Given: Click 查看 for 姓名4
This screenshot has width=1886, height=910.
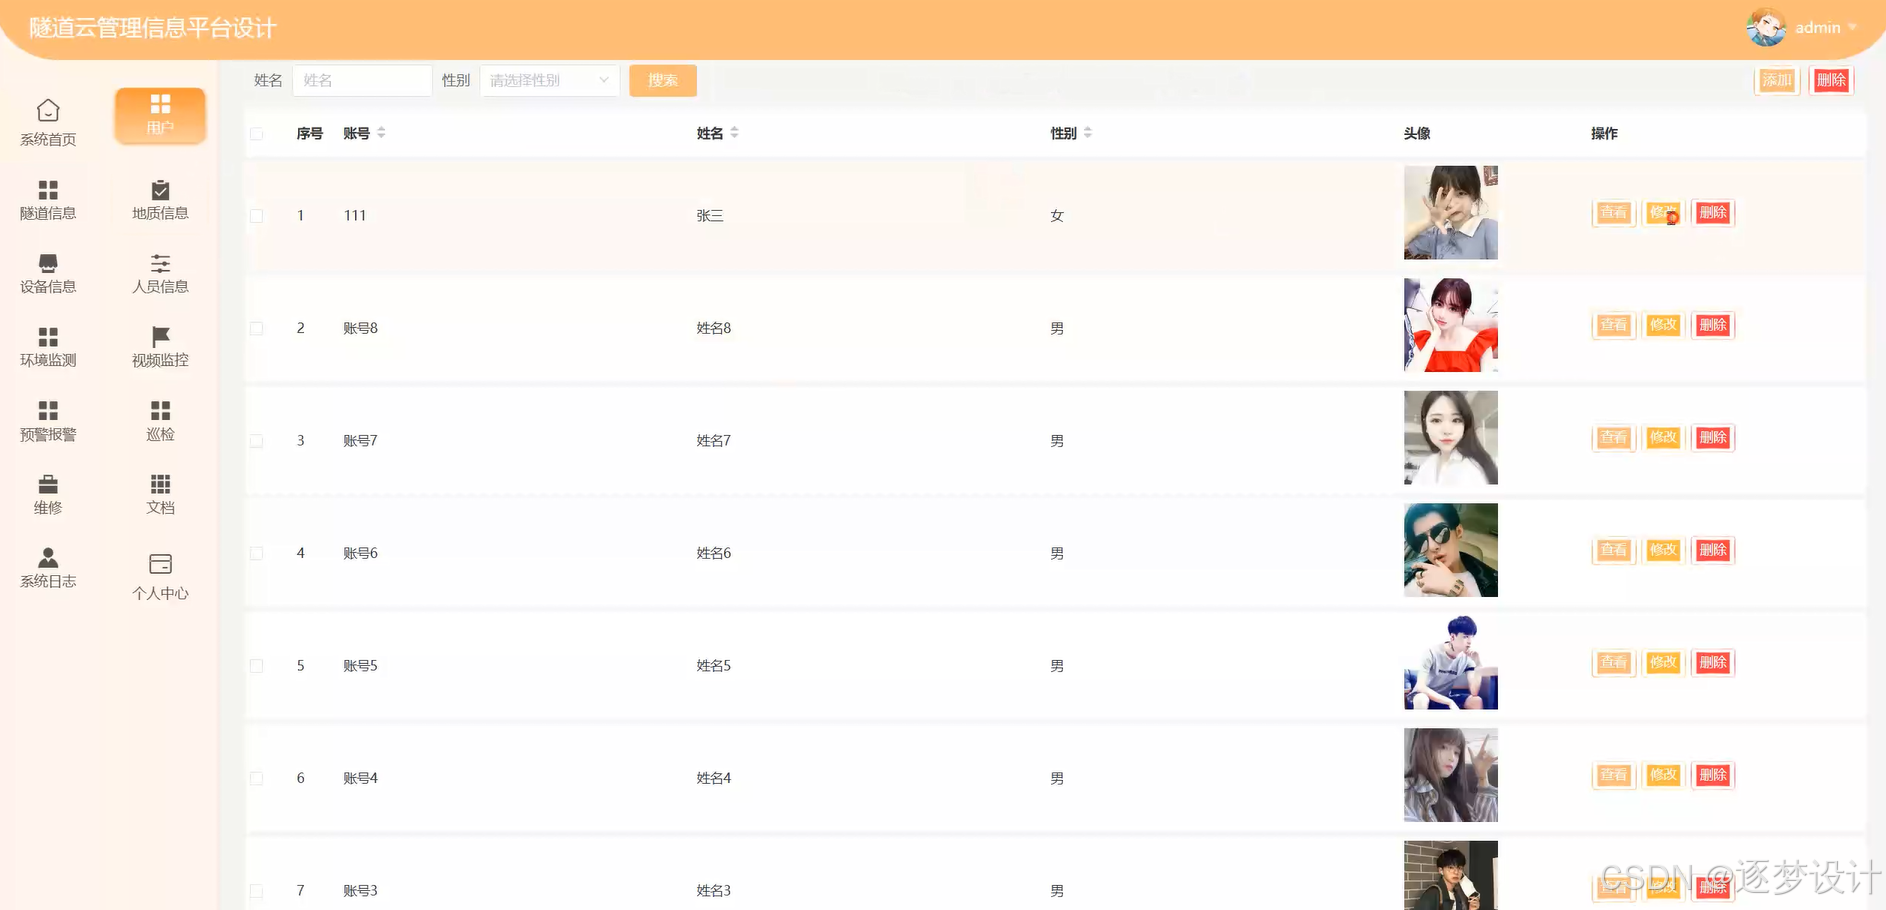Looking at the screenshot, I should coord(1613,775).
